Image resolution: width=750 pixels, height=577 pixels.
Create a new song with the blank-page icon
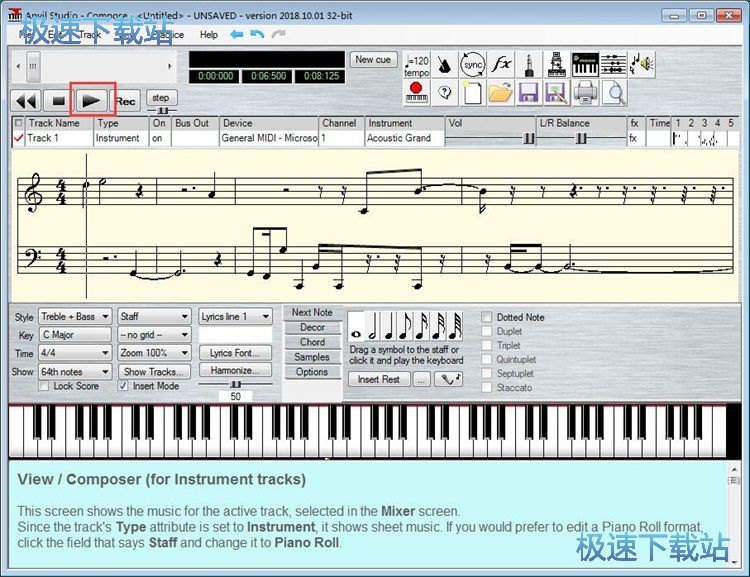tap(473, 93)
